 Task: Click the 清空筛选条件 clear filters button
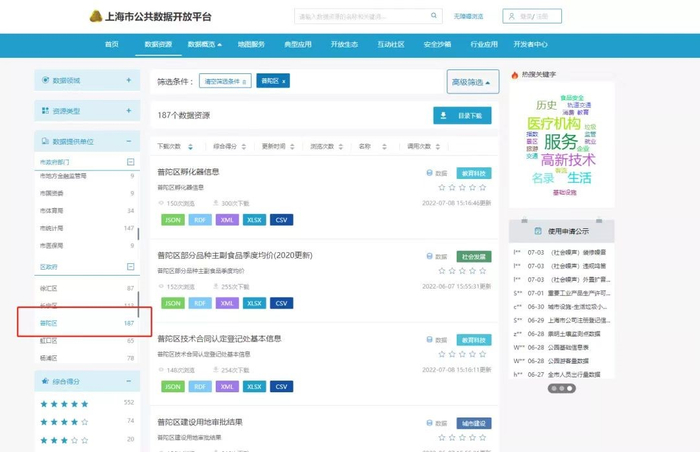(x=225, y=81)
